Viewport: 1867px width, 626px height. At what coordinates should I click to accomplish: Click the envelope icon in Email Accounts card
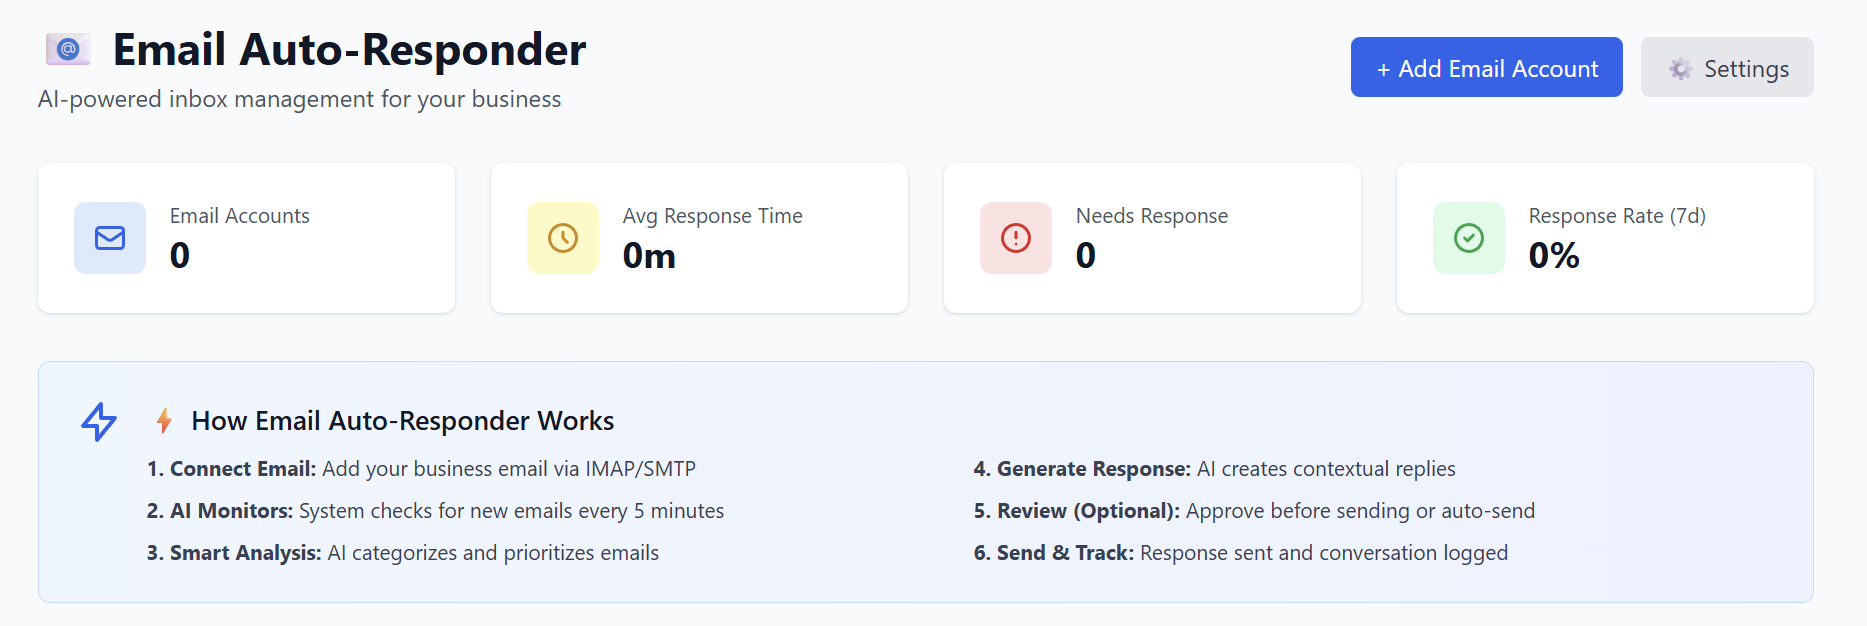click(x=110, y=238)
